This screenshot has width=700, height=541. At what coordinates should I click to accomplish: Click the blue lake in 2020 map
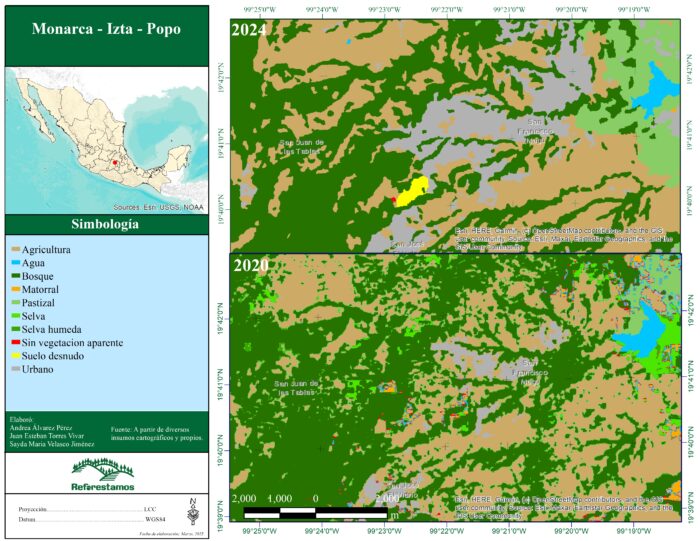[638, 330]
